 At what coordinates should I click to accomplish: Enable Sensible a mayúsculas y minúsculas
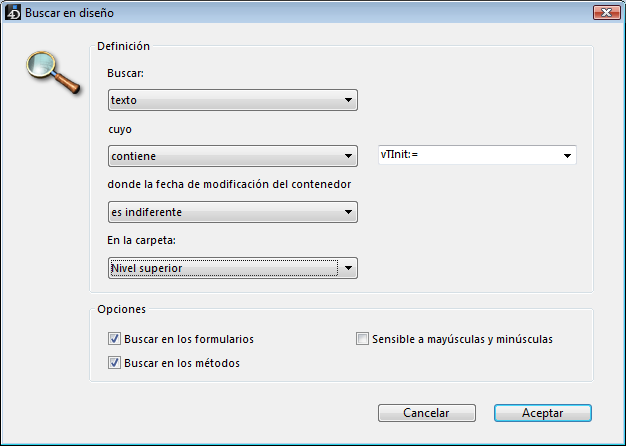[x=363, y=339]
